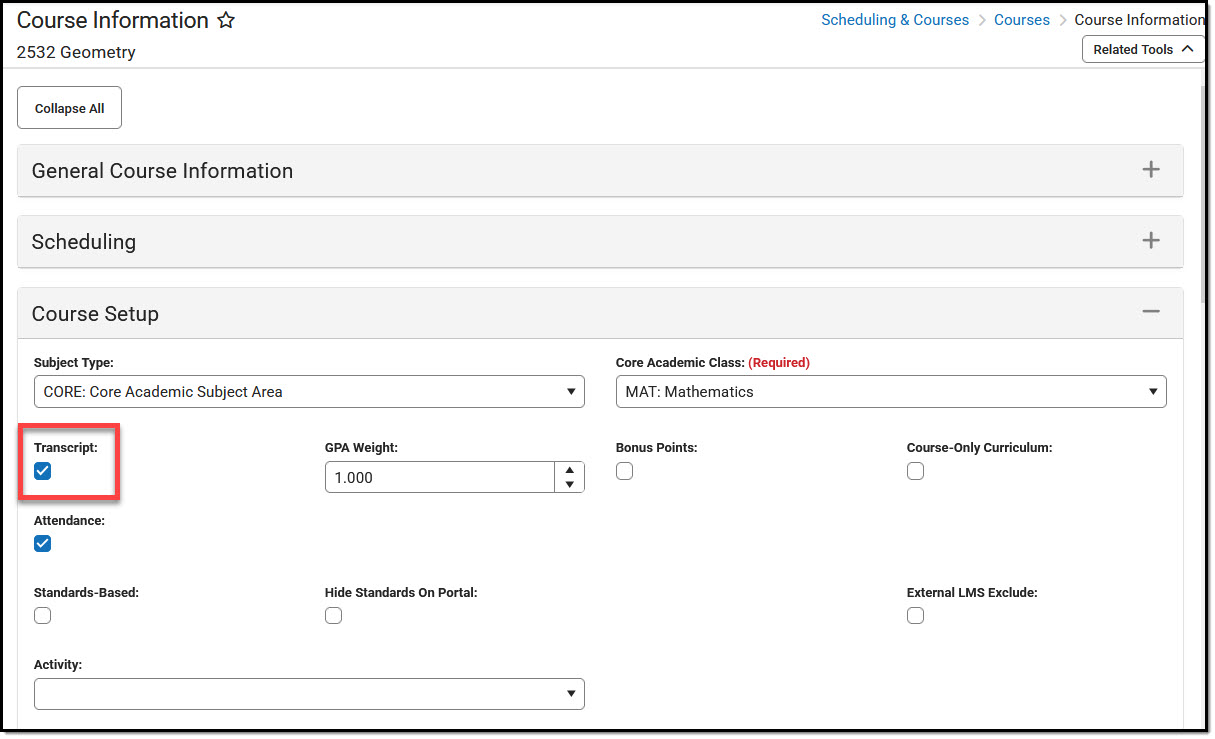1215x739 pixels.
Task: Uncheck the Transcript checkbox
Action: point(43,472)
